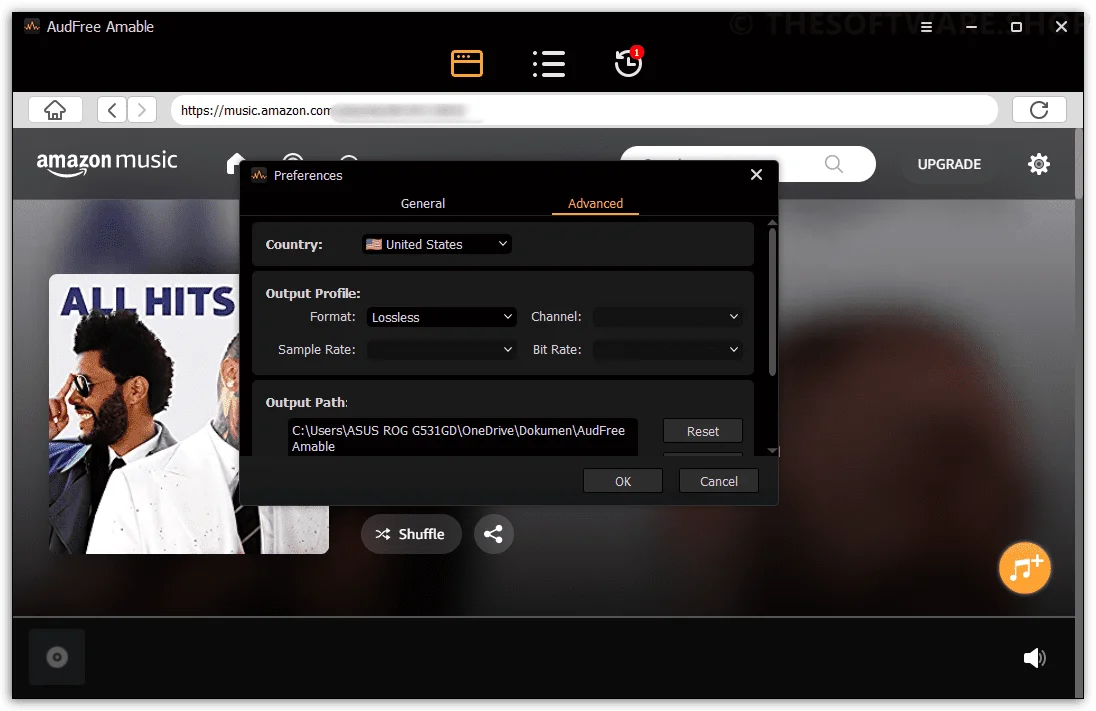Image resolution: width=1096 pixels, height=711 pixels.
Task: Click the Amazon Music home icon
Action: click(236, 163)
